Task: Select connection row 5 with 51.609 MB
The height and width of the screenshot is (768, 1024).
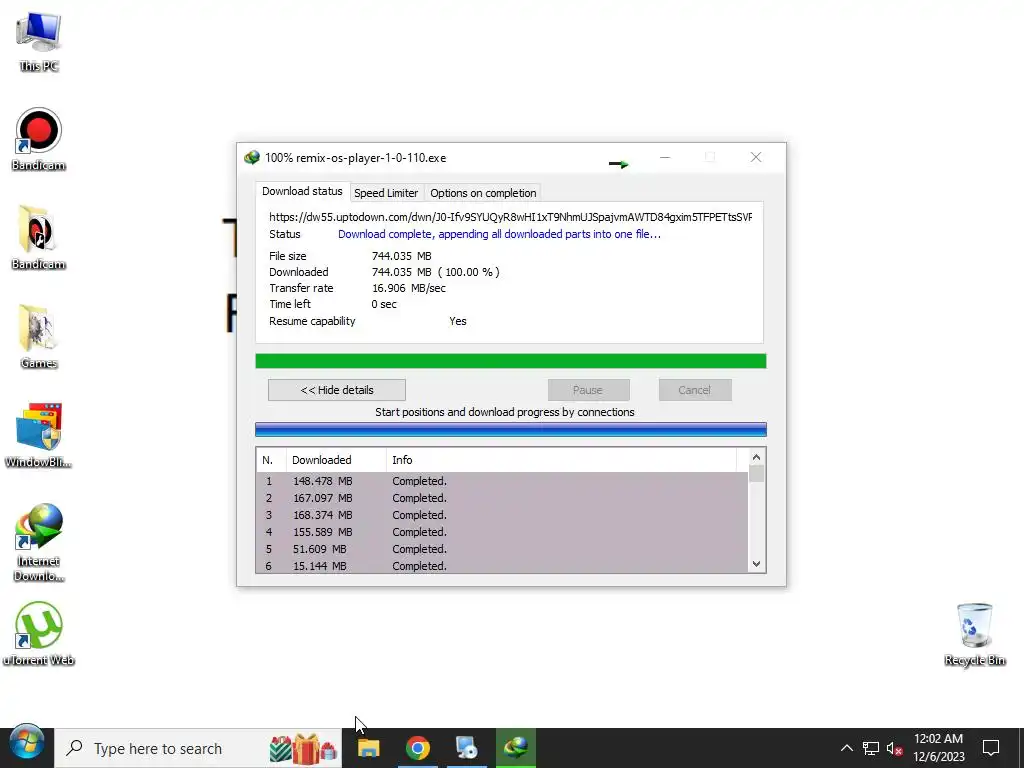Action: coord(502,549)
